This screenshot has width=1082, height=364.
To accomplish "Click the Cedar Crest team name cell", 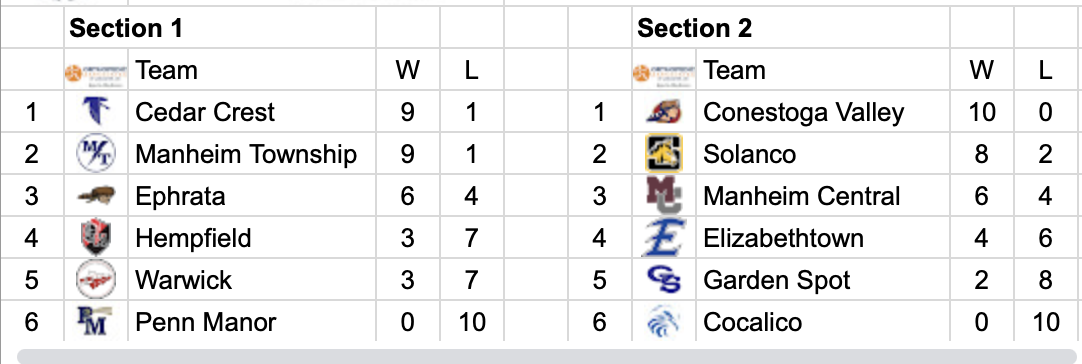I will (x=252, y=112).
